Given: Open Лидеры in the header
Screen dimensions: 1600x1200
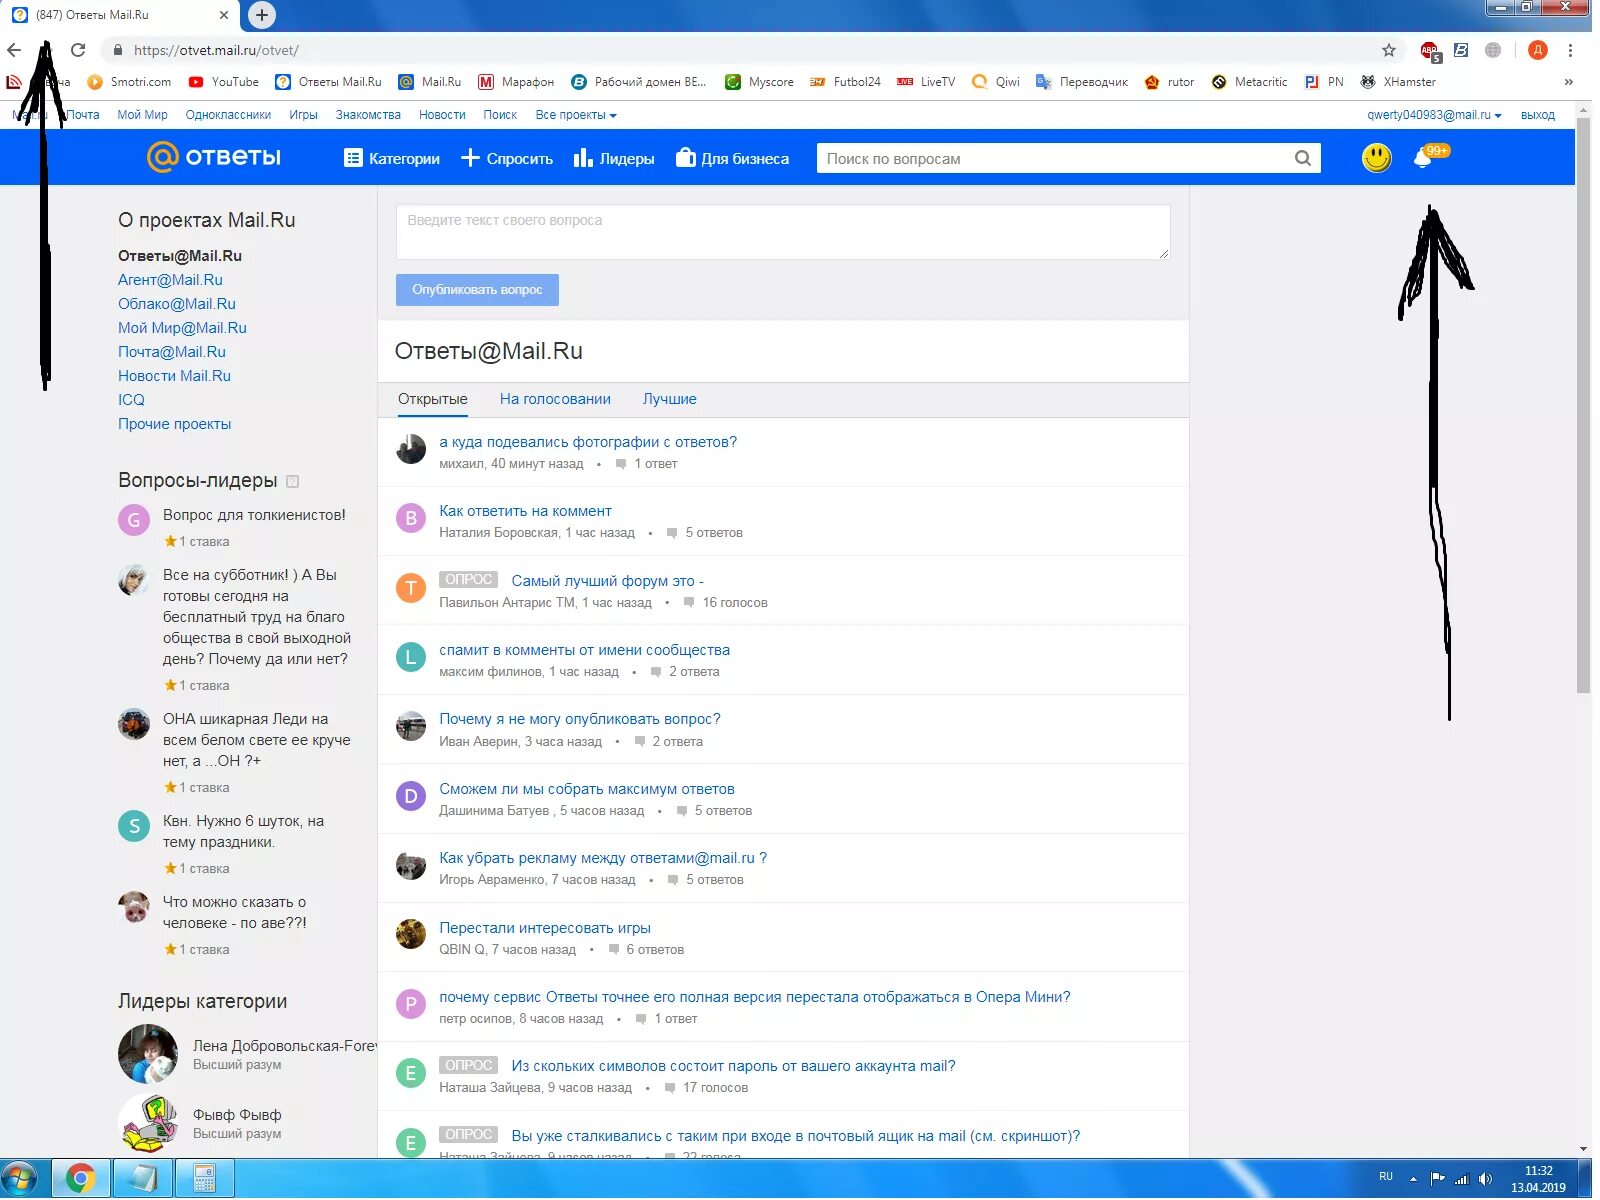Looking at the screenshot, I should (x=614, y=158).
